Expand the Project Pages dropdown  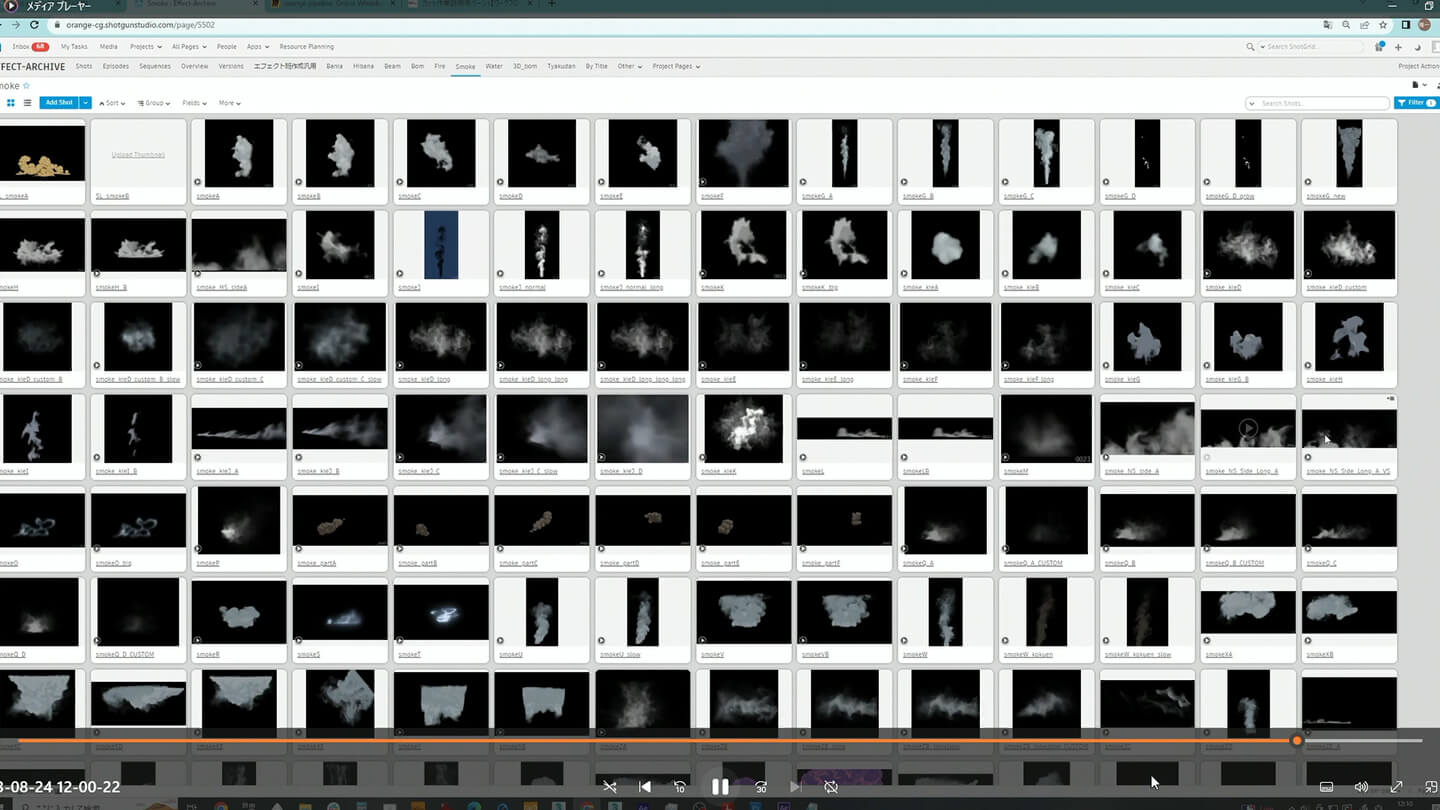pyautogui.click(x=676, y=66)
